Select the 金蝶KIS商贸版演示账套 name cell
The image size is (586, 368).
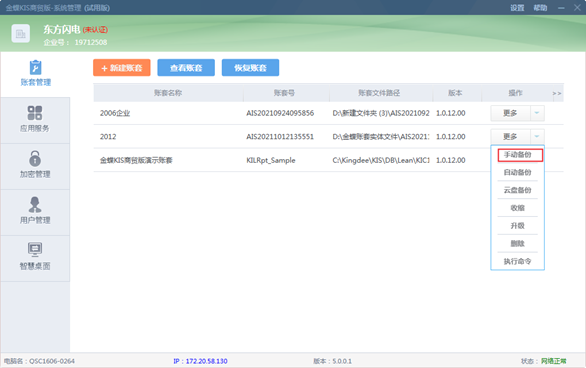point(136,160)
